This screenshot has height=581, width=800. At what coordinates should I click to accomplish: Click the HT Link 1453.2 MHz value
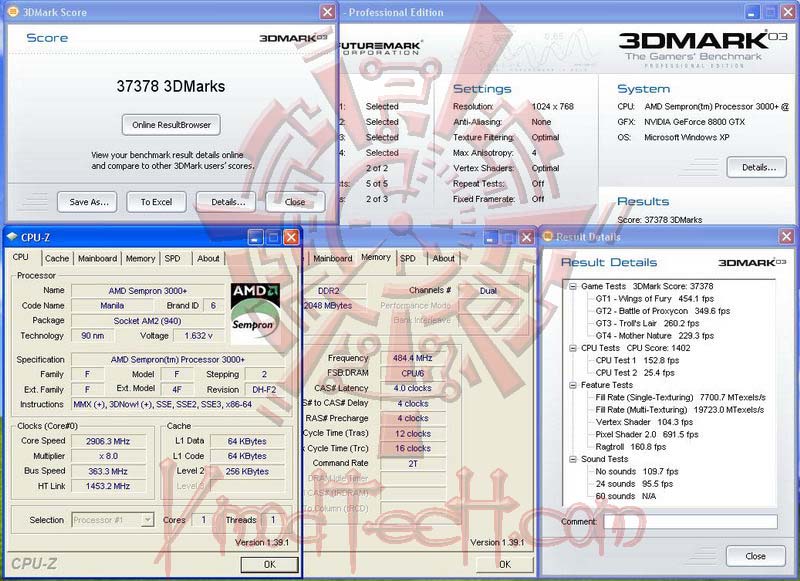108,486
